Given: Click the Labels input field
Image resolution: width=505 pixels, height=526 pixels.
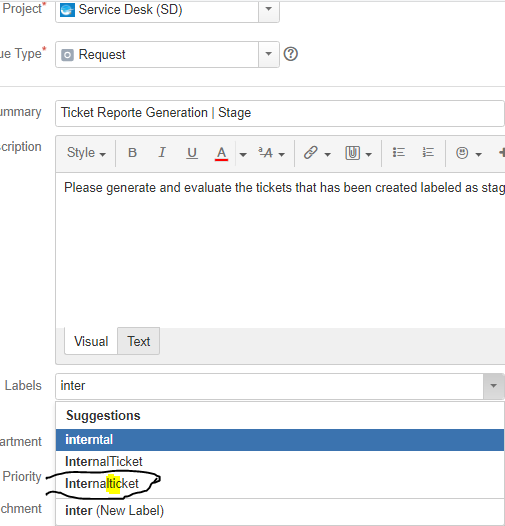Looking at the screenshot, I should tap(269, 386).
